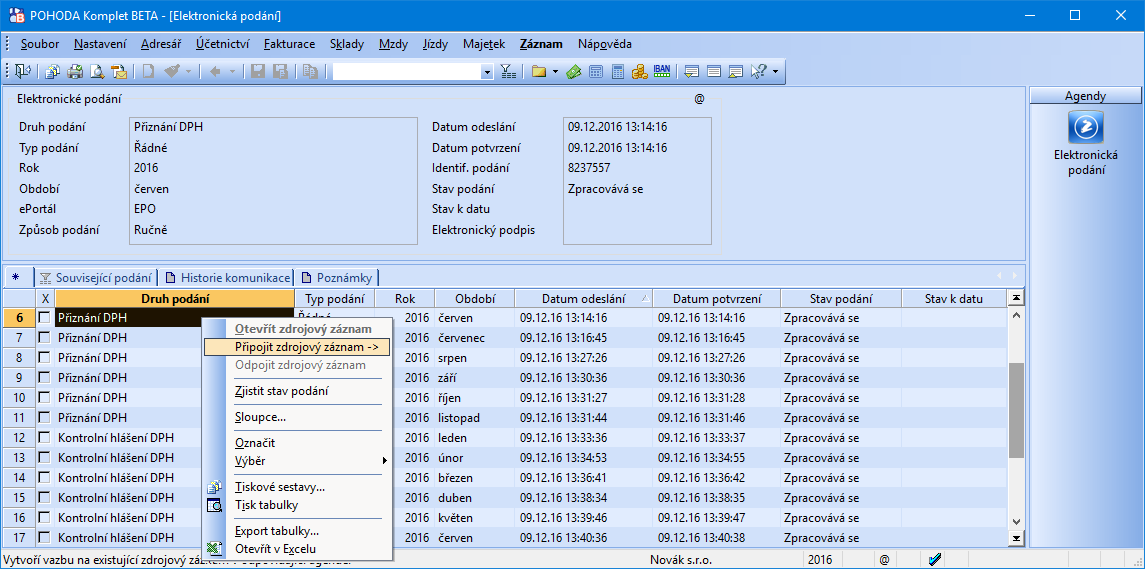The width and height of the screenshot is (1145, 569).
Task: Open Připojit zdrojový záznam submenu
Action: click(x=297, y=346)
